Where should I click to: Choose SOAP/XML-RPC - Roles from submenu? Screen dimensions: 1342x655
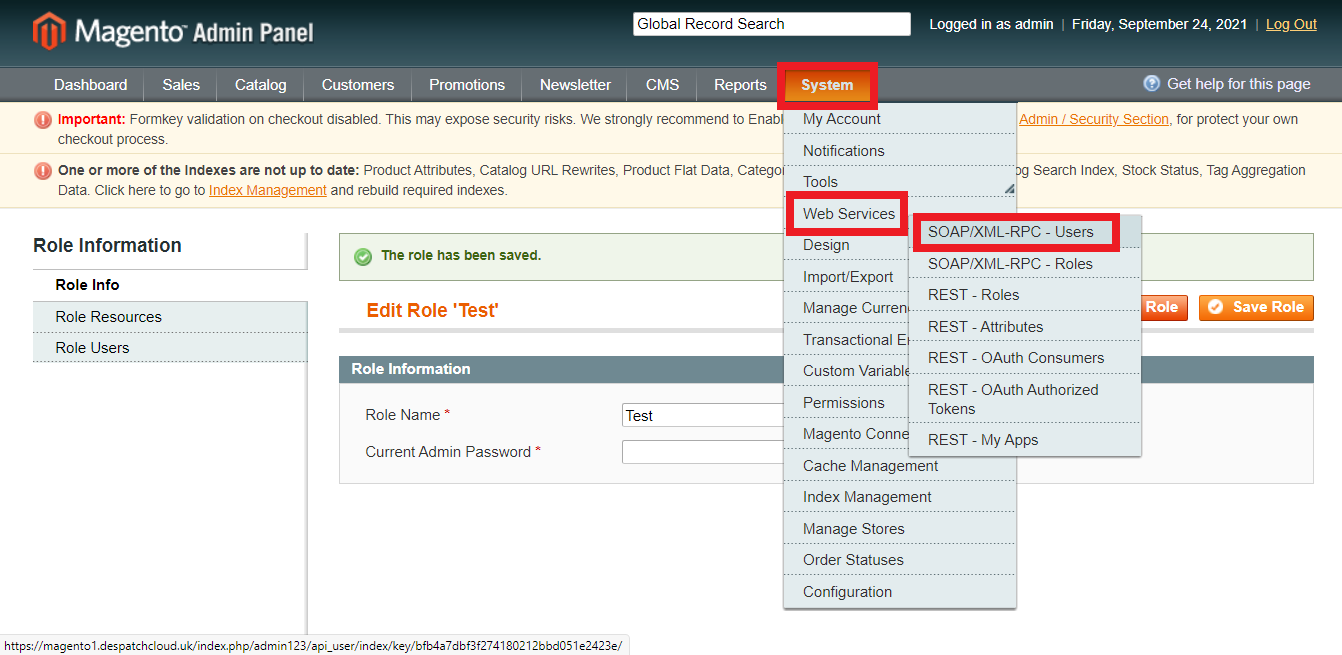pyautogui.click(x=1010, y=264)
